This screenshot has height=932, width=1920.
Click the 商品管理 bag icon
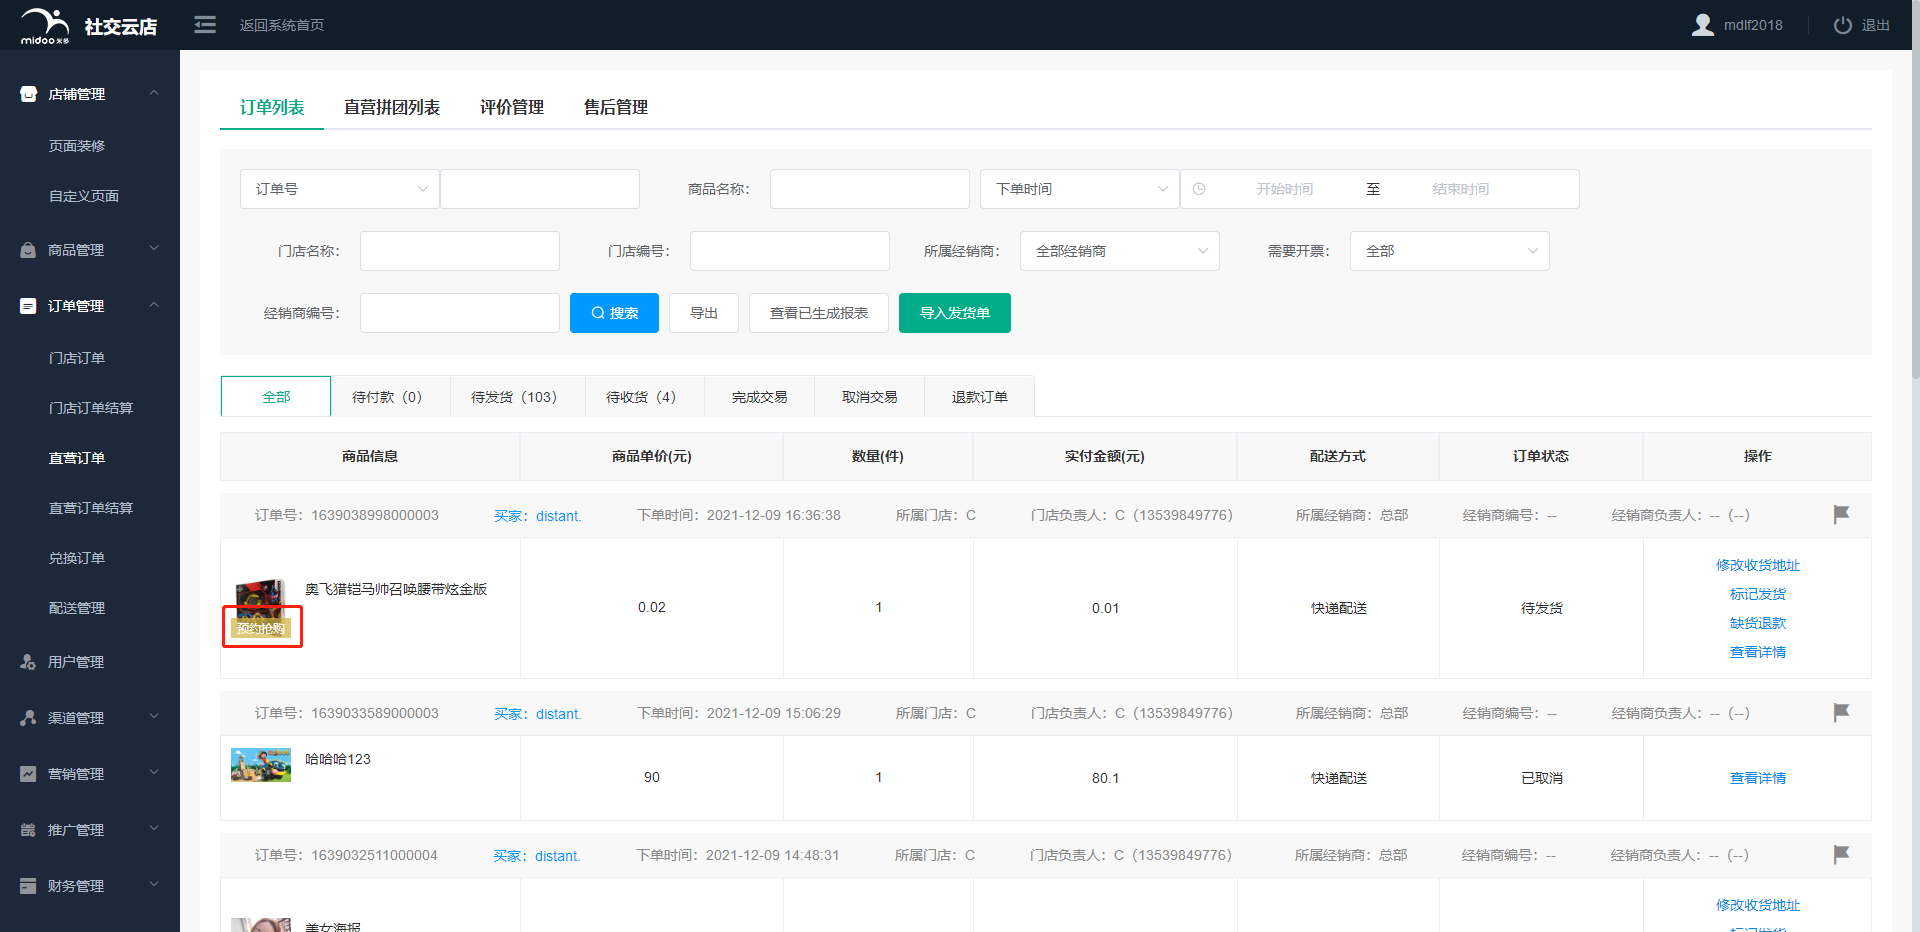point(28,250)
